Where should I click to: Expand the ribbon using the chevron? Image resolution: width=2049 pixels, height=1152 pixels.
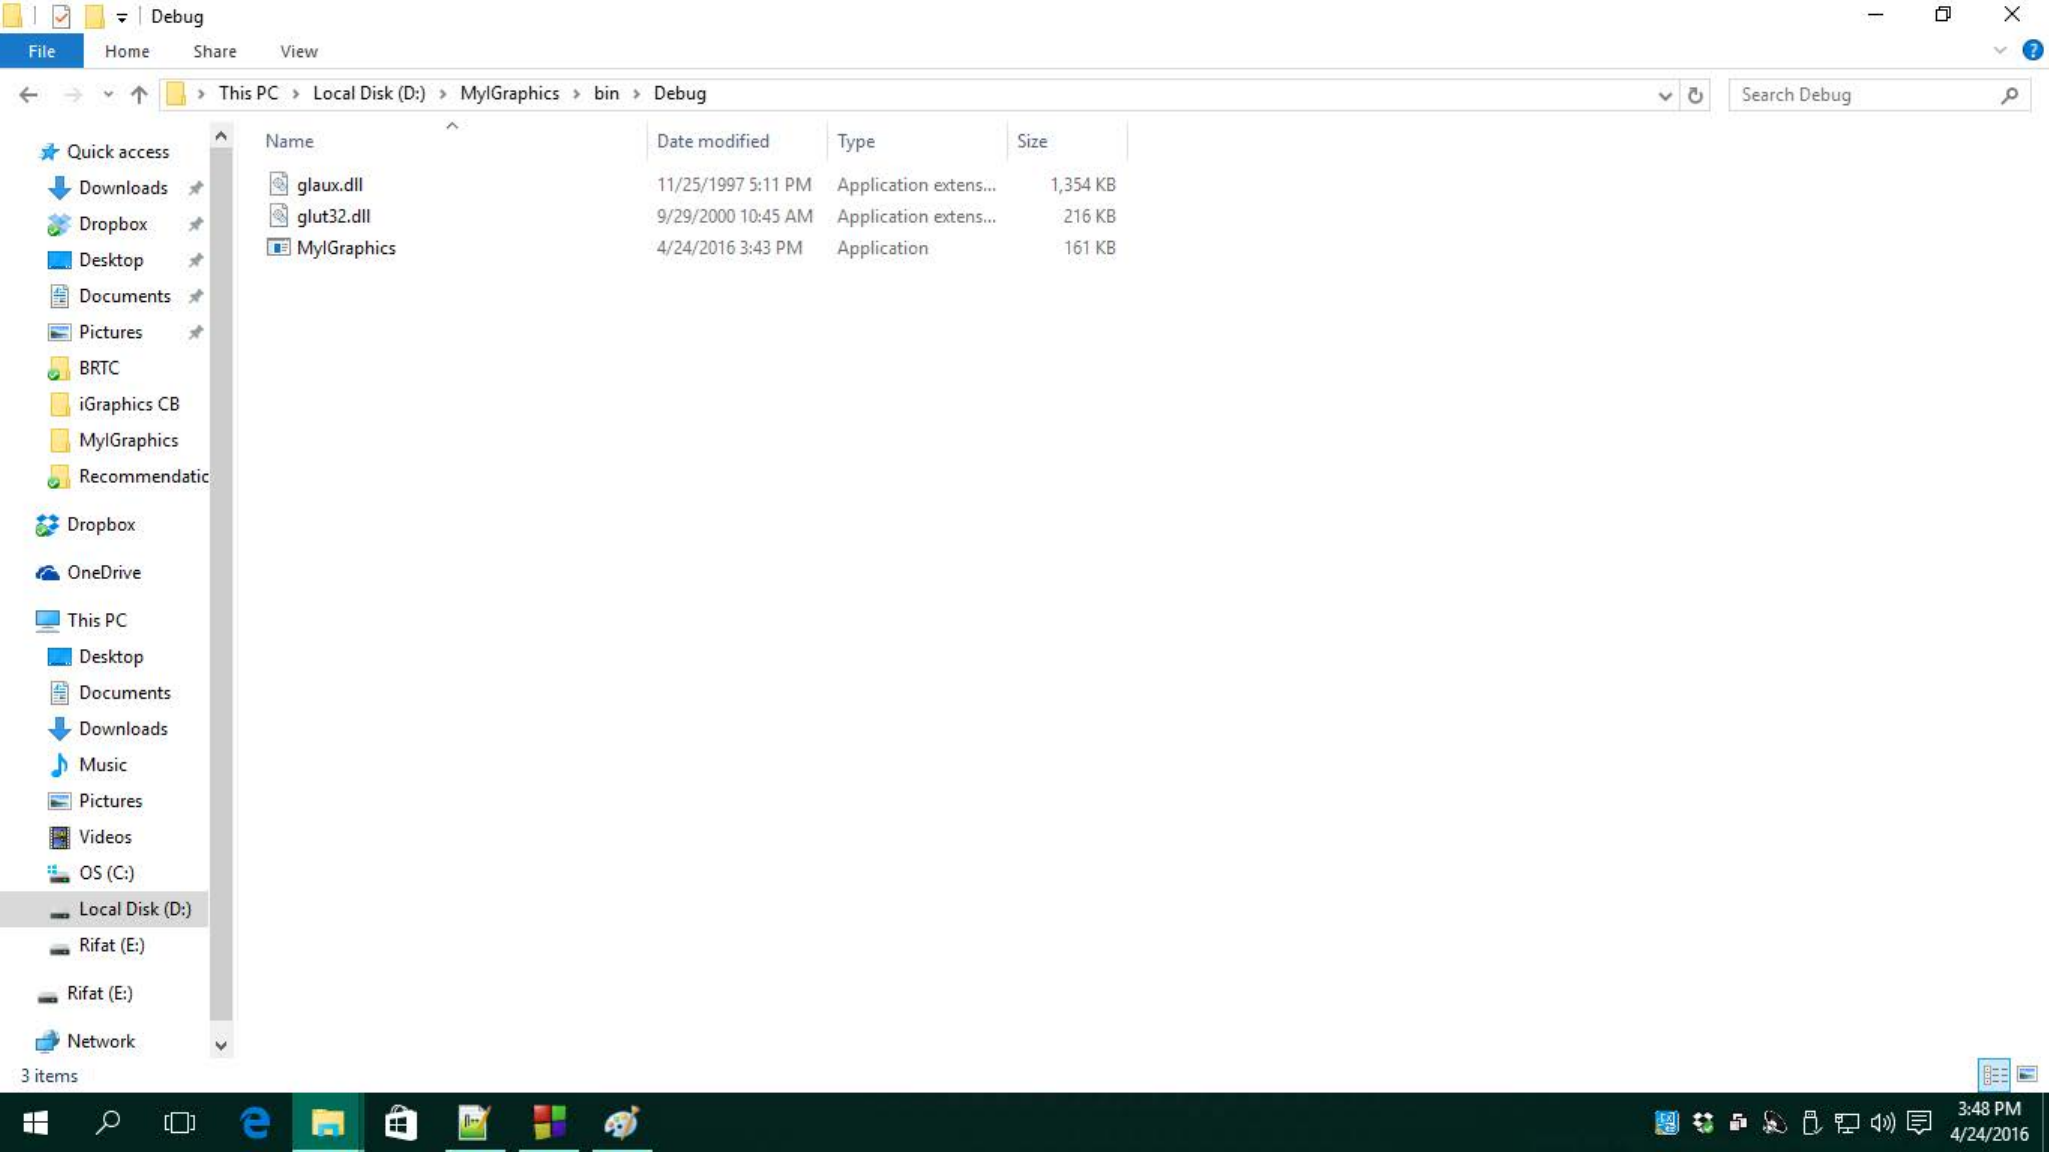(1999, 50)
